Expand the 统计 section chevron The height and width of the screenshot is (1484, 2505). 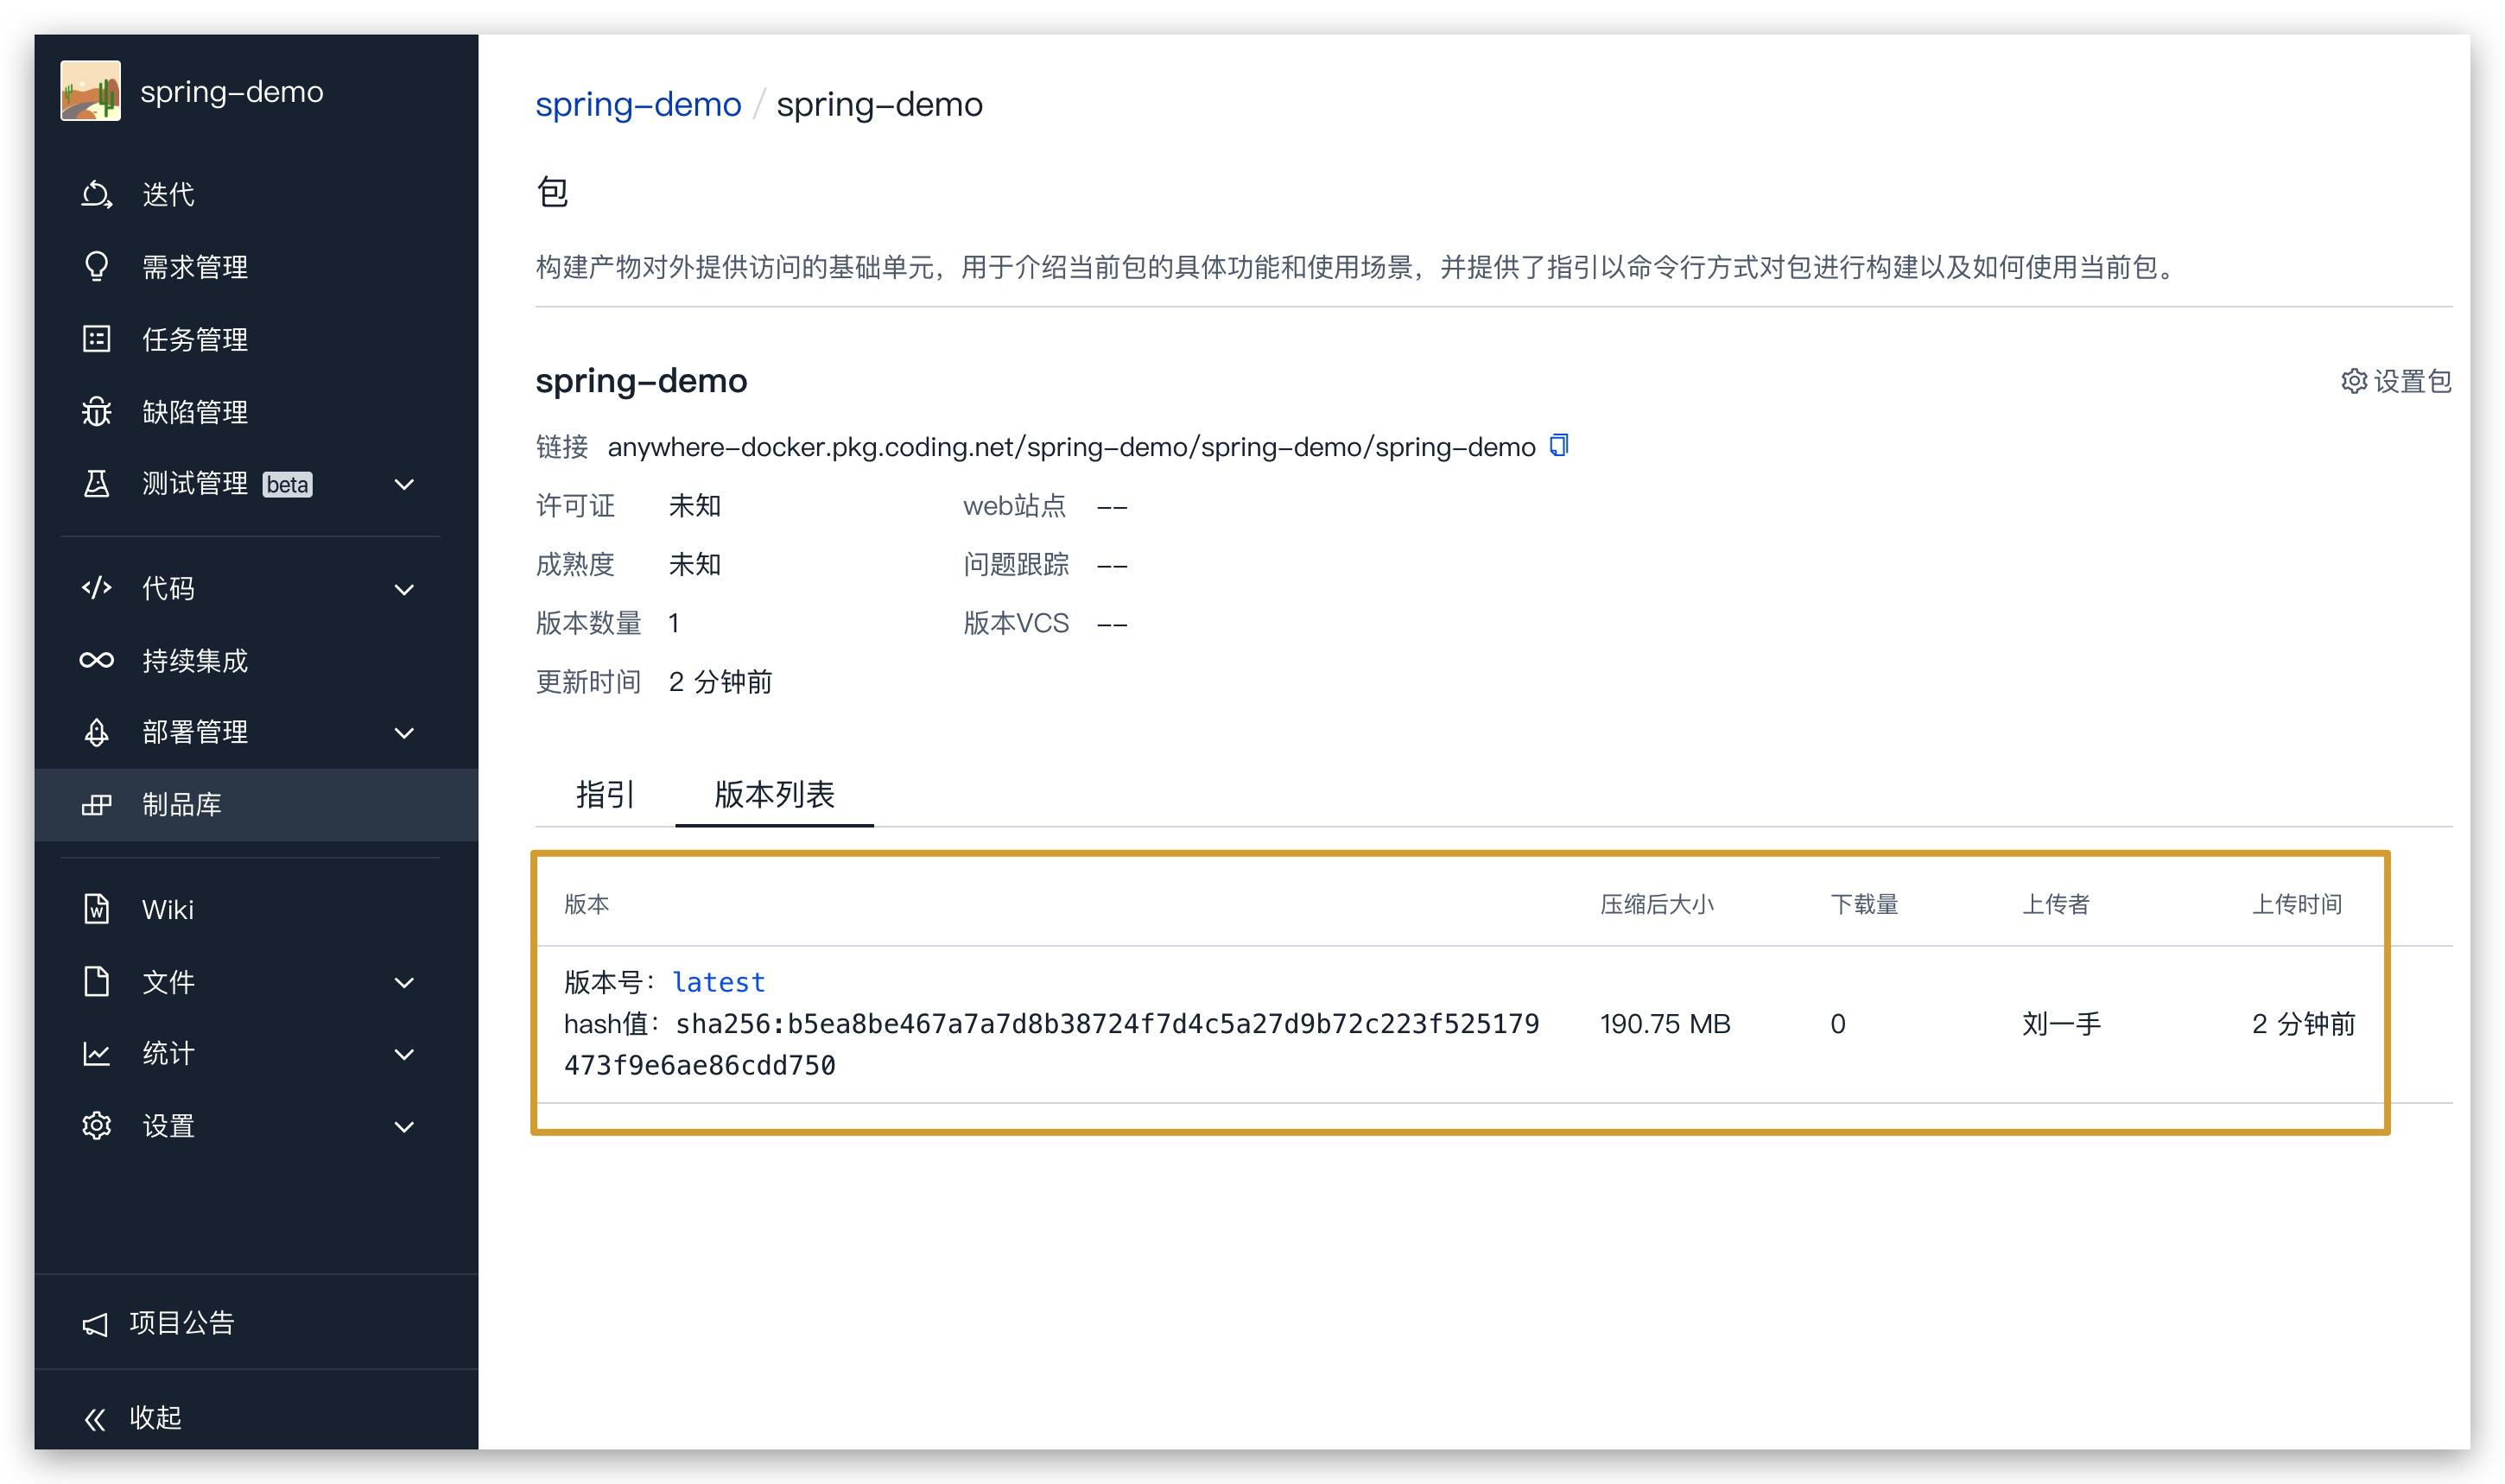tap(404, 1054)
